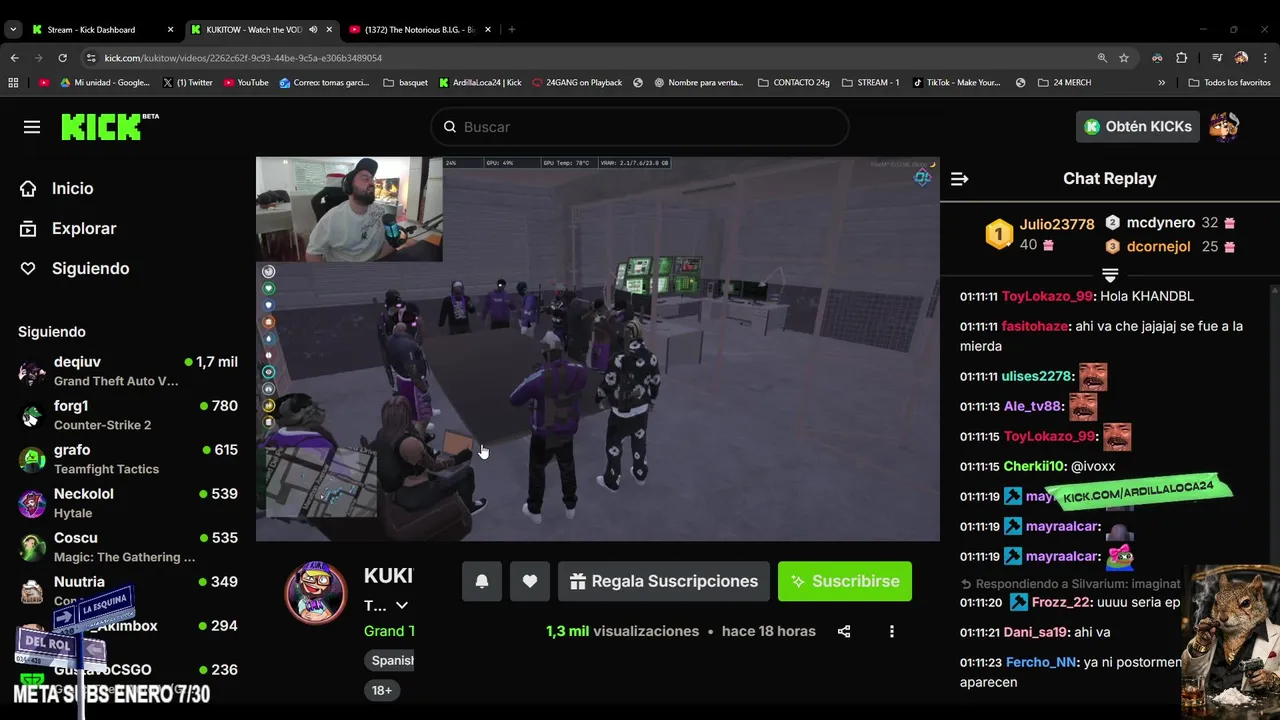This screenshot has width=1280, height=720.
Task: Click username Julio23778 in leaderboard
Action: [x=1057, y=224]
